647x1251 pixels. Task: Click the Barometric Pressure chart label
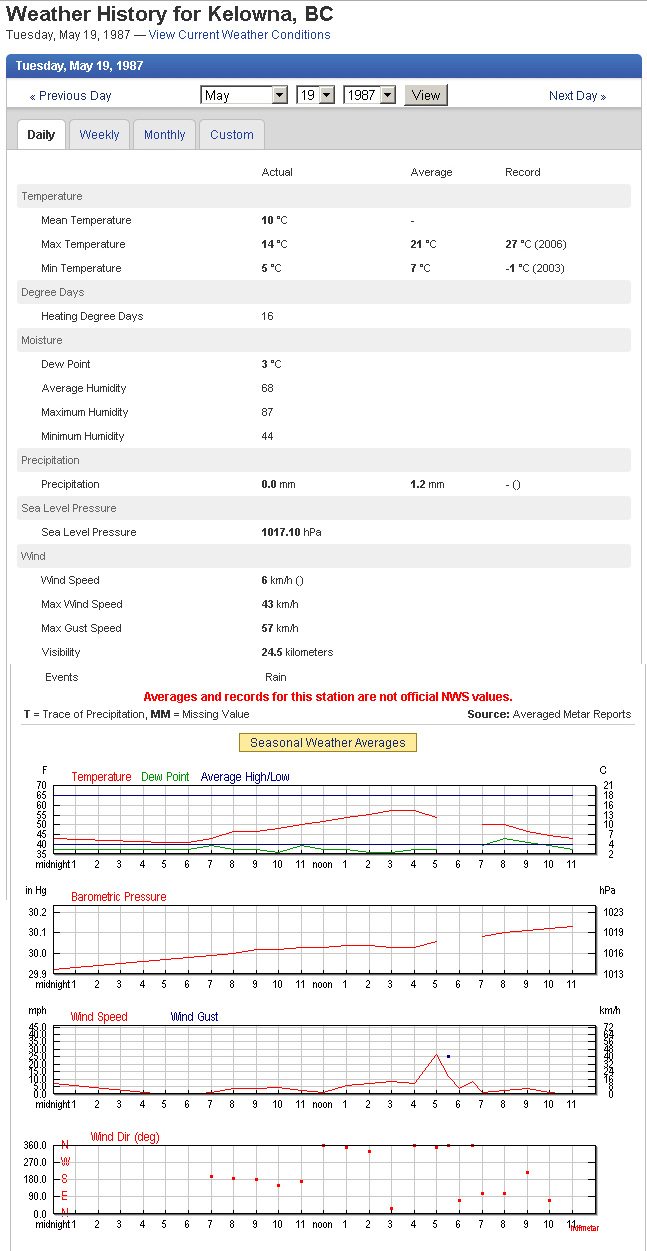(118, 897)
